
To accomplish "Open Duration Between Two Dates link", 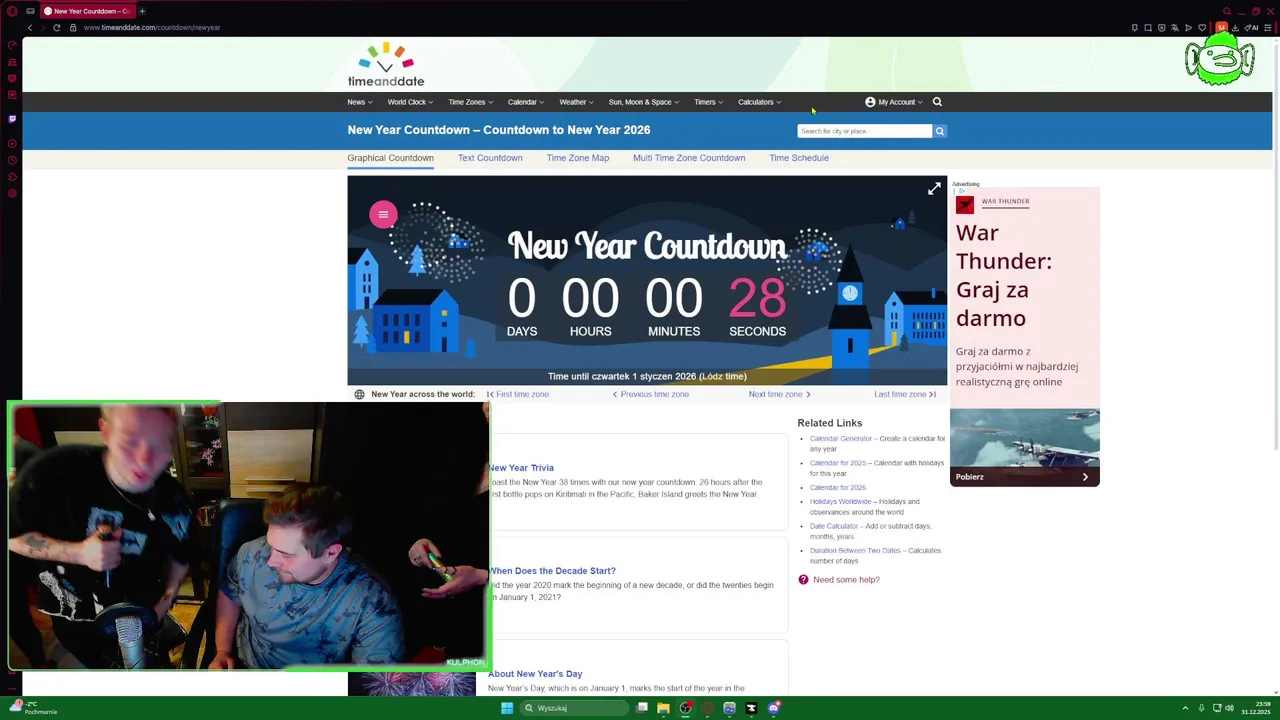I will 855,551.
